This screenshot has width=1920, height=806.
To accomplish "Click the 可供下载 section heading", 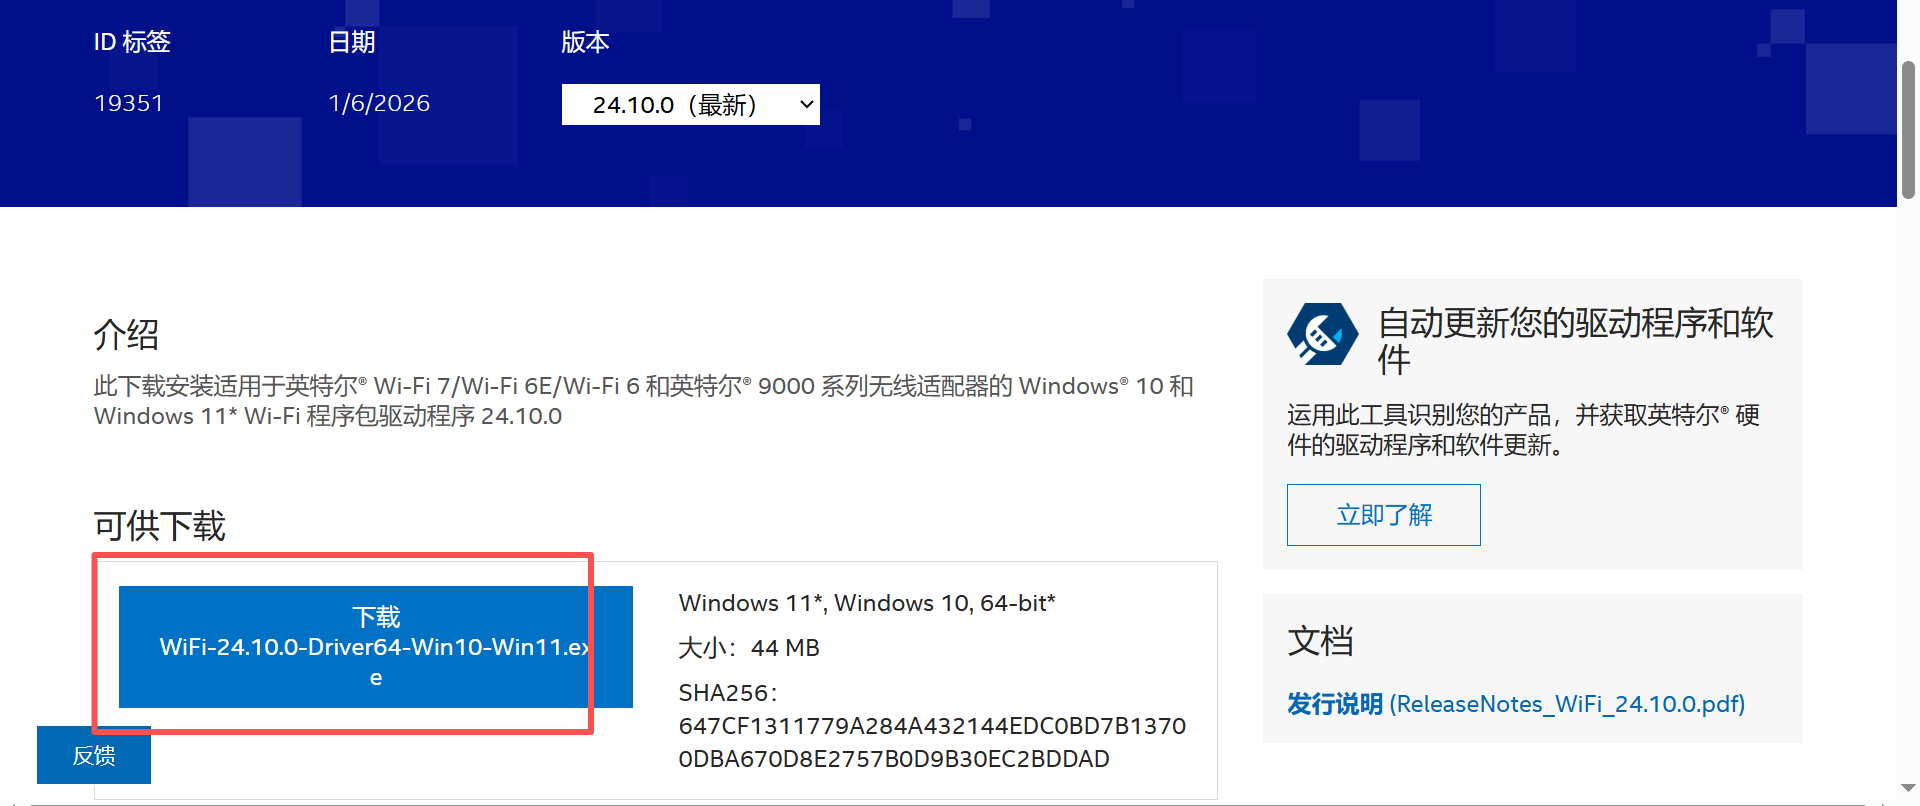I will click(160, 525).
